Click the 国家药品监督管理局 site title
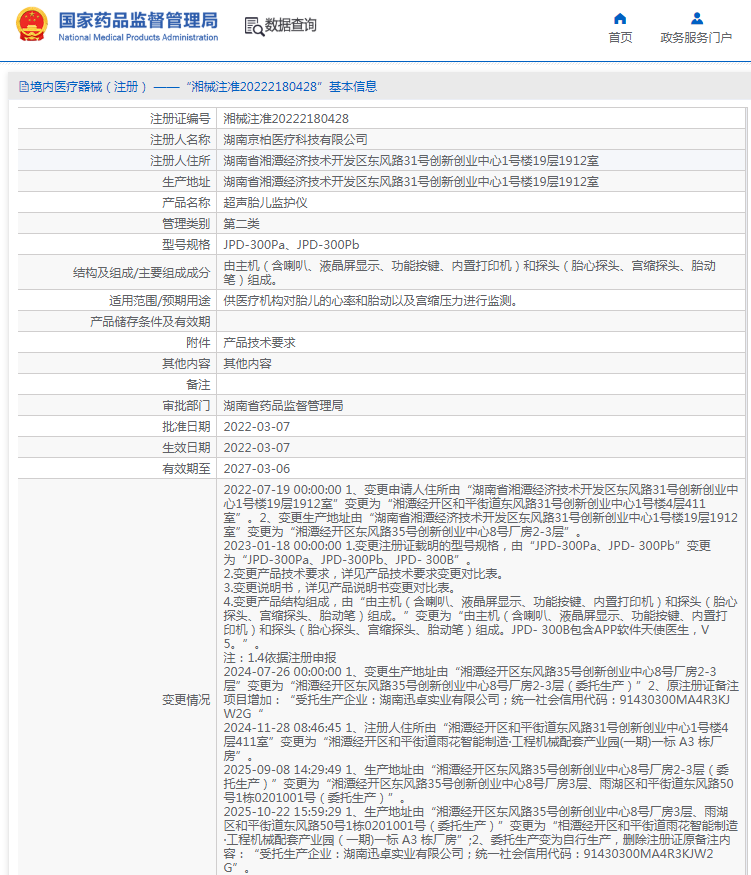 click(x=138, y=19)
